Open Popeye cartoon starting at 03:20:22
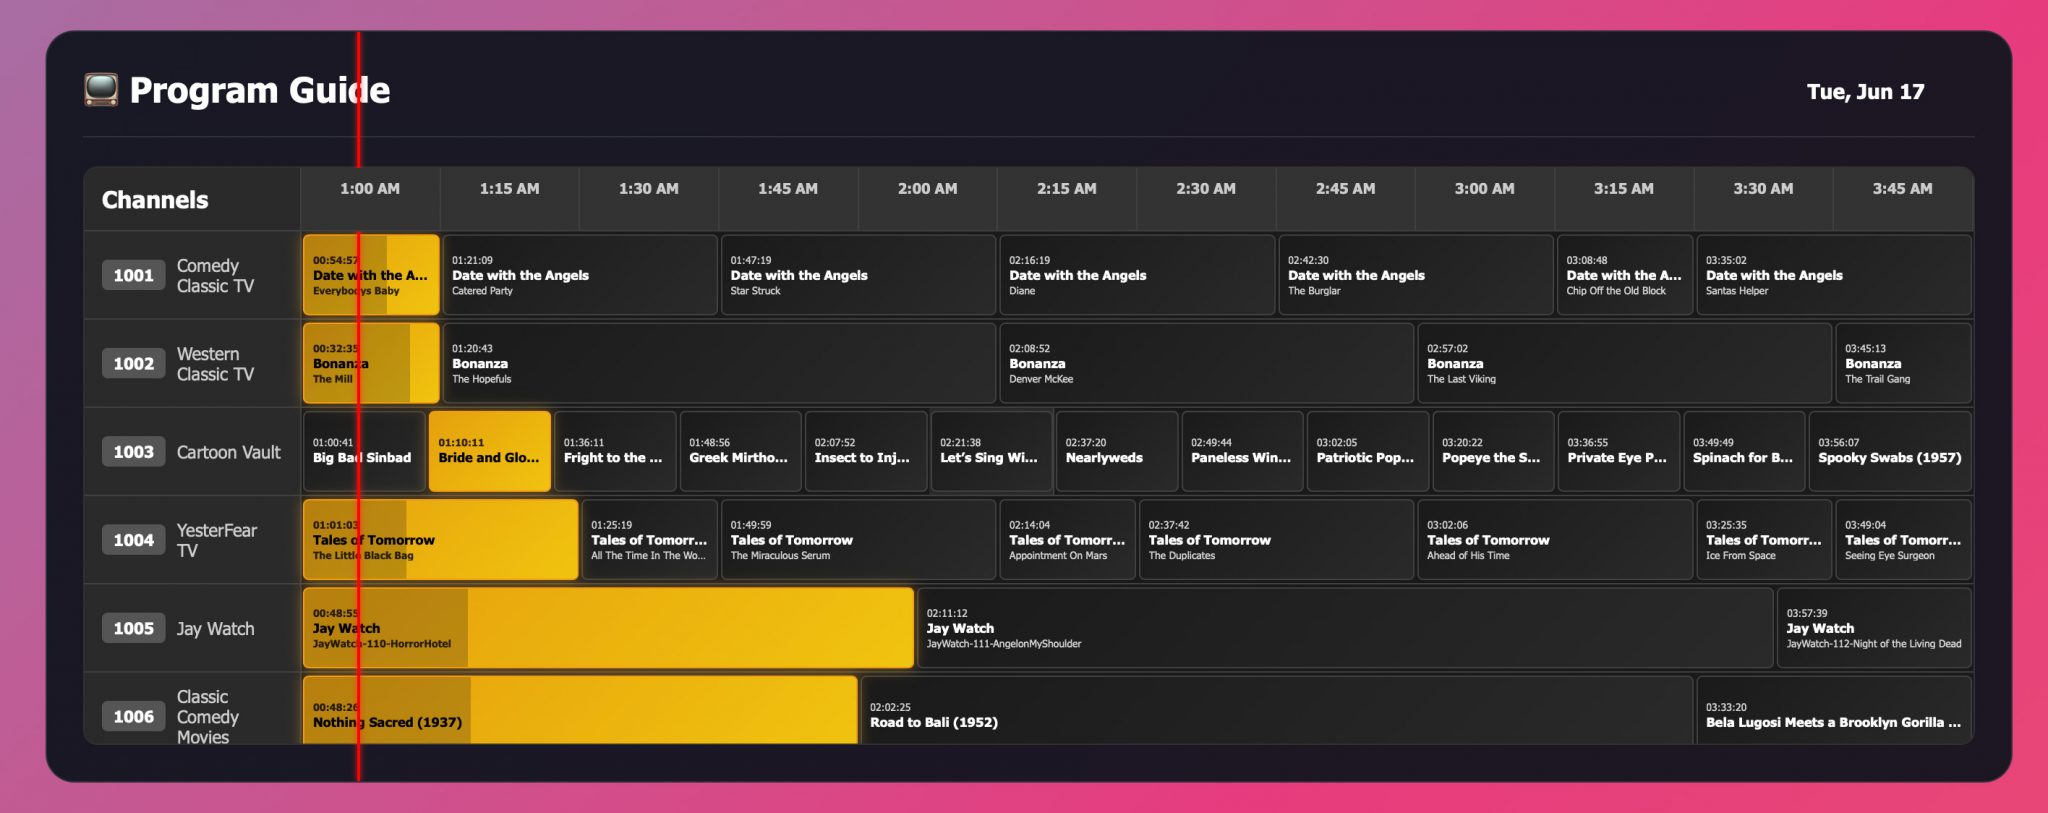Image resolution: width=2048 pixels, height=813 pixels. tap(1493, 451)
